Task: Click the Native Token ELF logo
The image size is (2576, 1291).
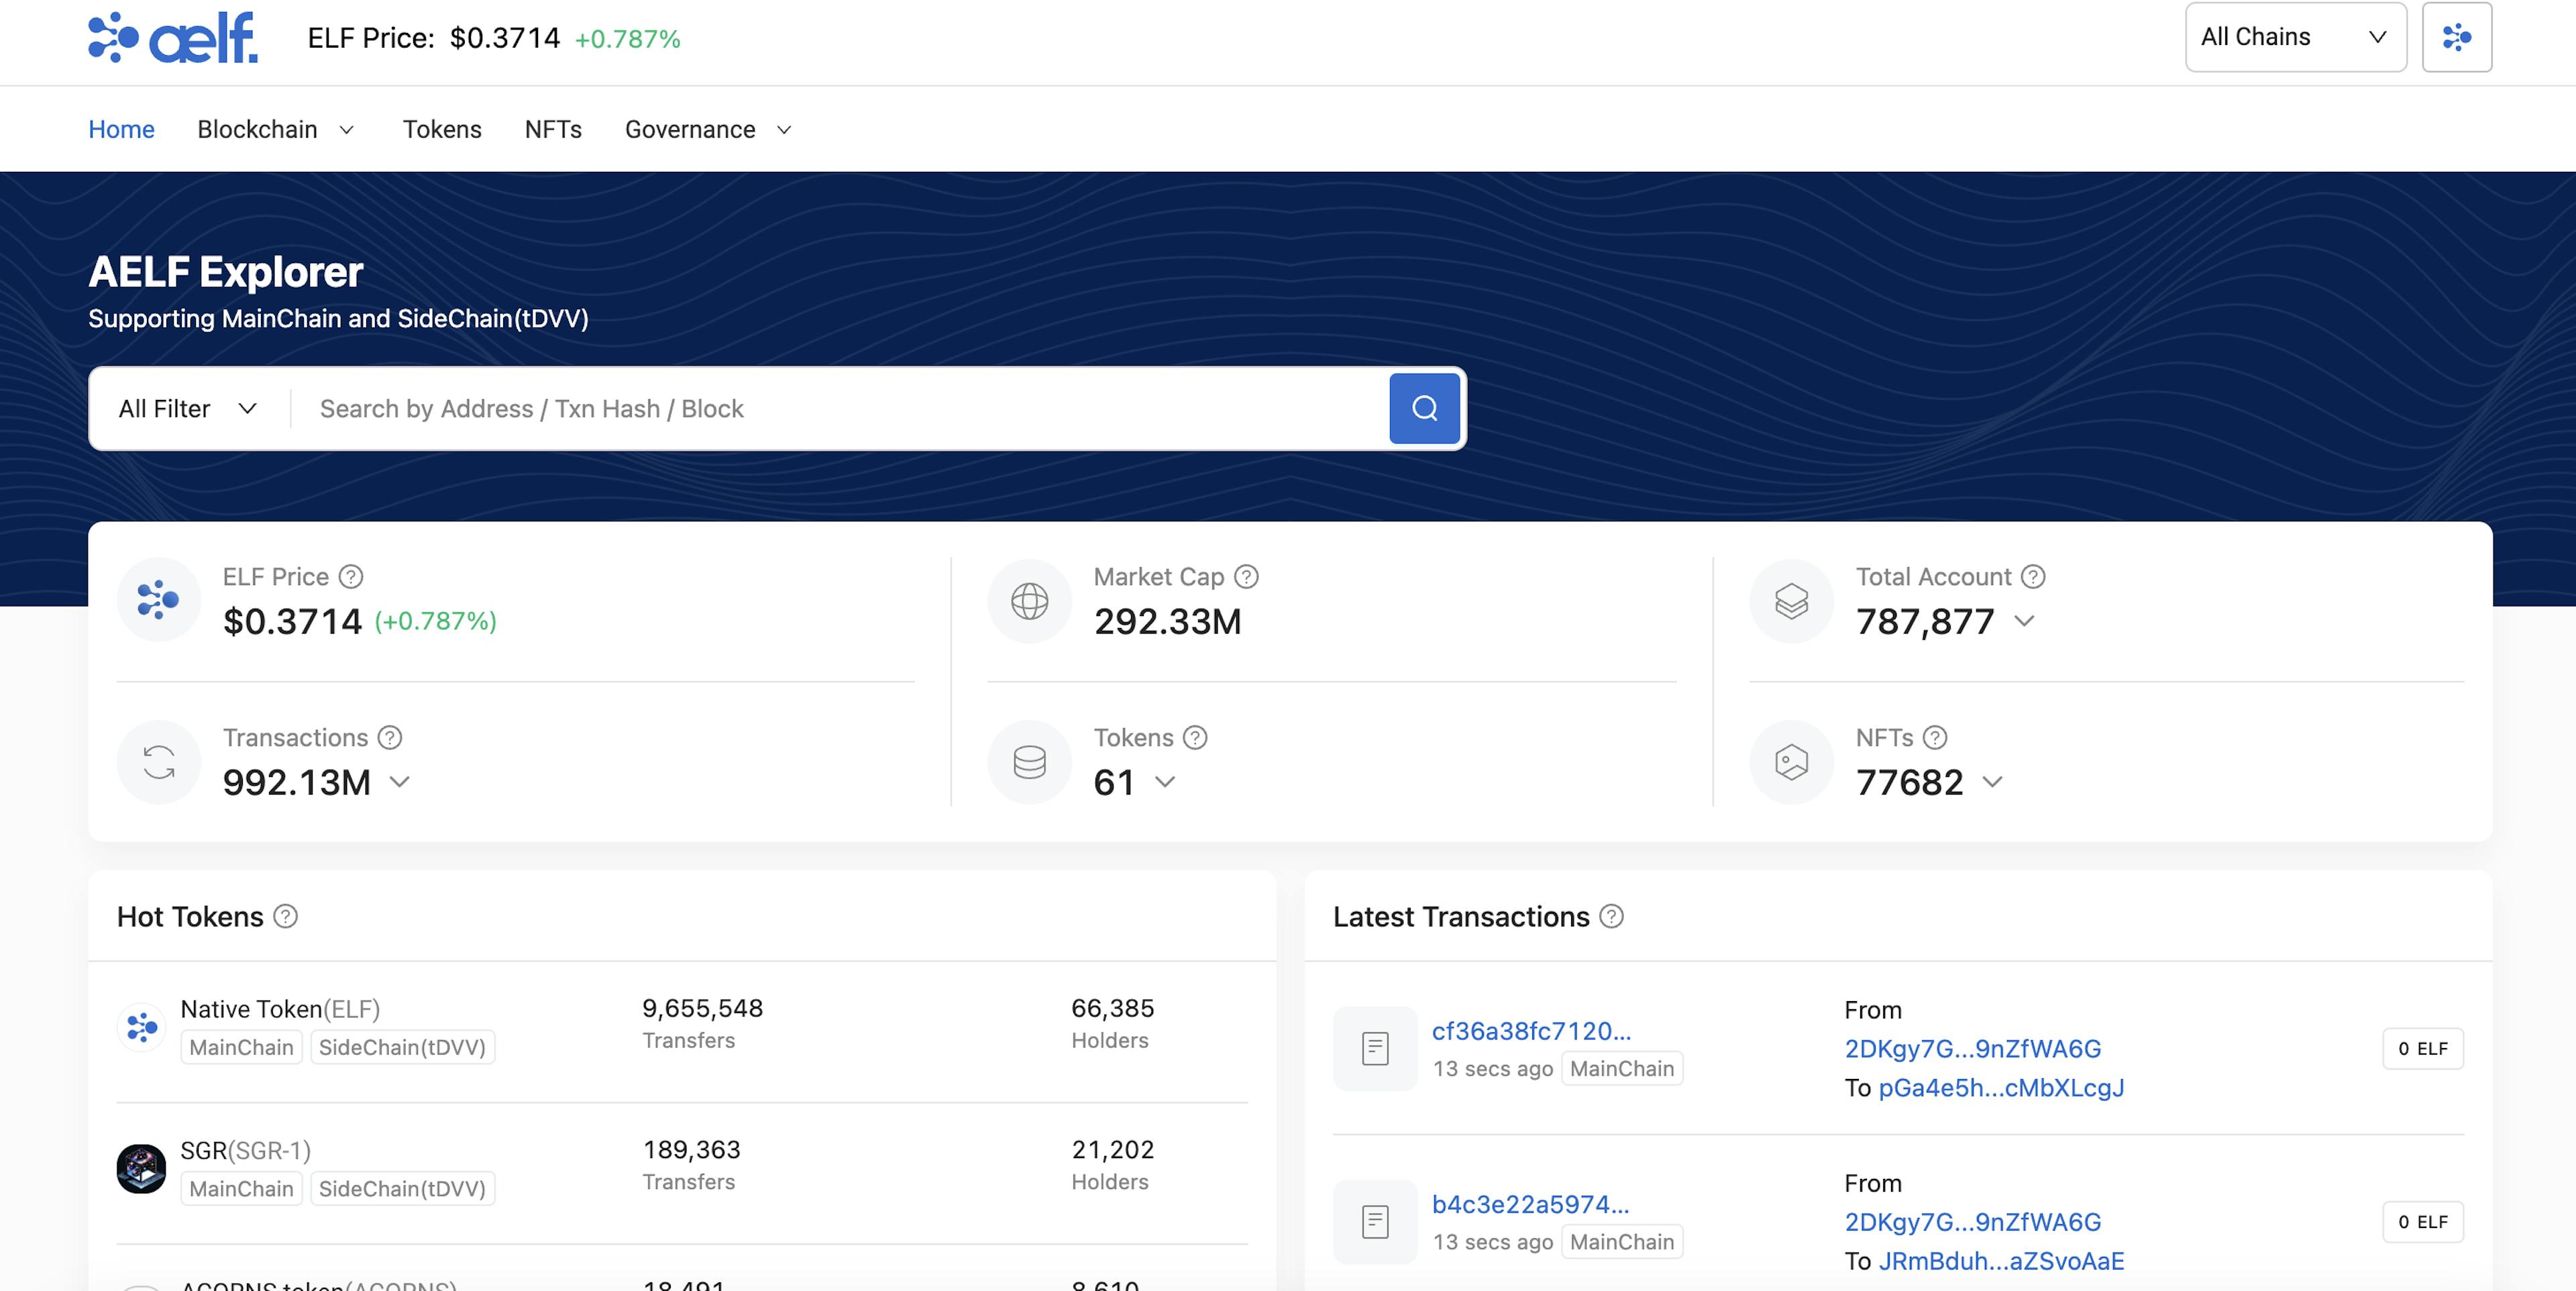Action: point(141,1027)
